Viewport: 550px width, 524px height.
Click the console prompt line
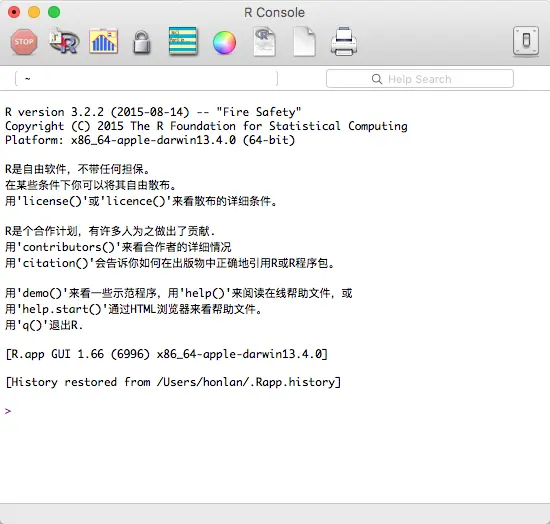pos(8,411)
